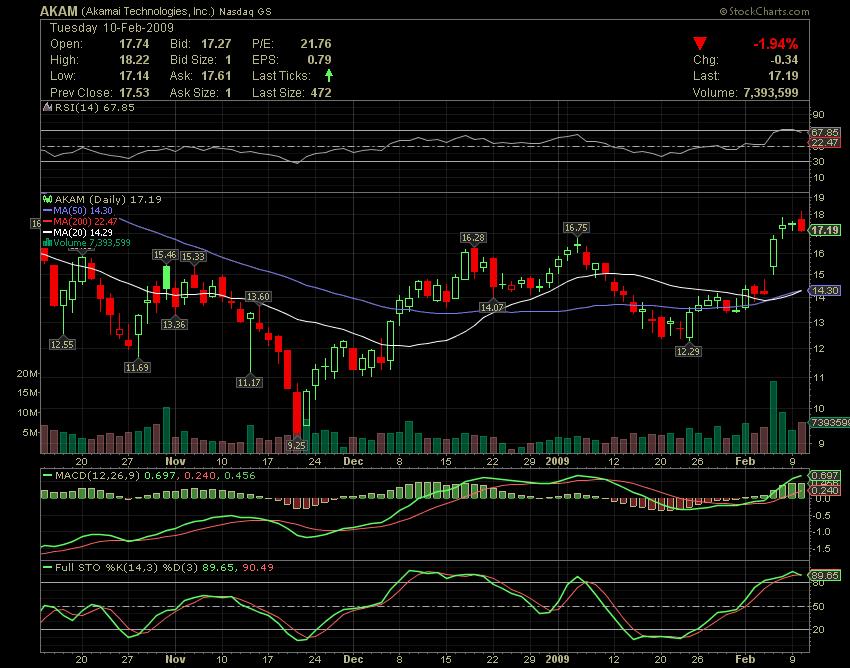Click the 15.46 high price annotation
Viewport: 850px width, 668px height.
[165, 254]
